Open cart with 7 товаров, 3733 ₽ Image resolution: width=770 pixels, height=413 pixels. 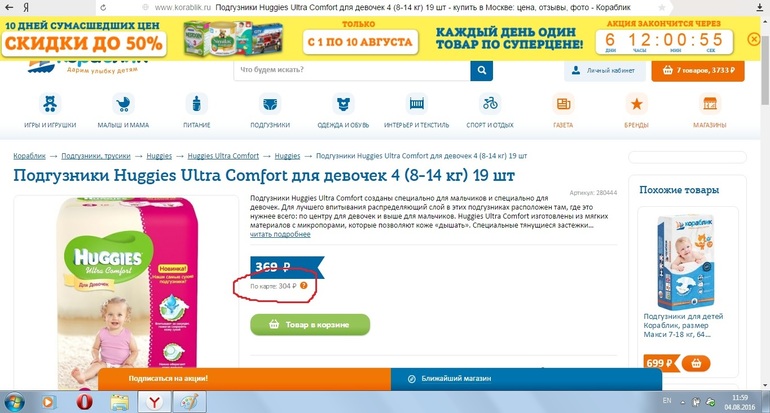[698, 70]
